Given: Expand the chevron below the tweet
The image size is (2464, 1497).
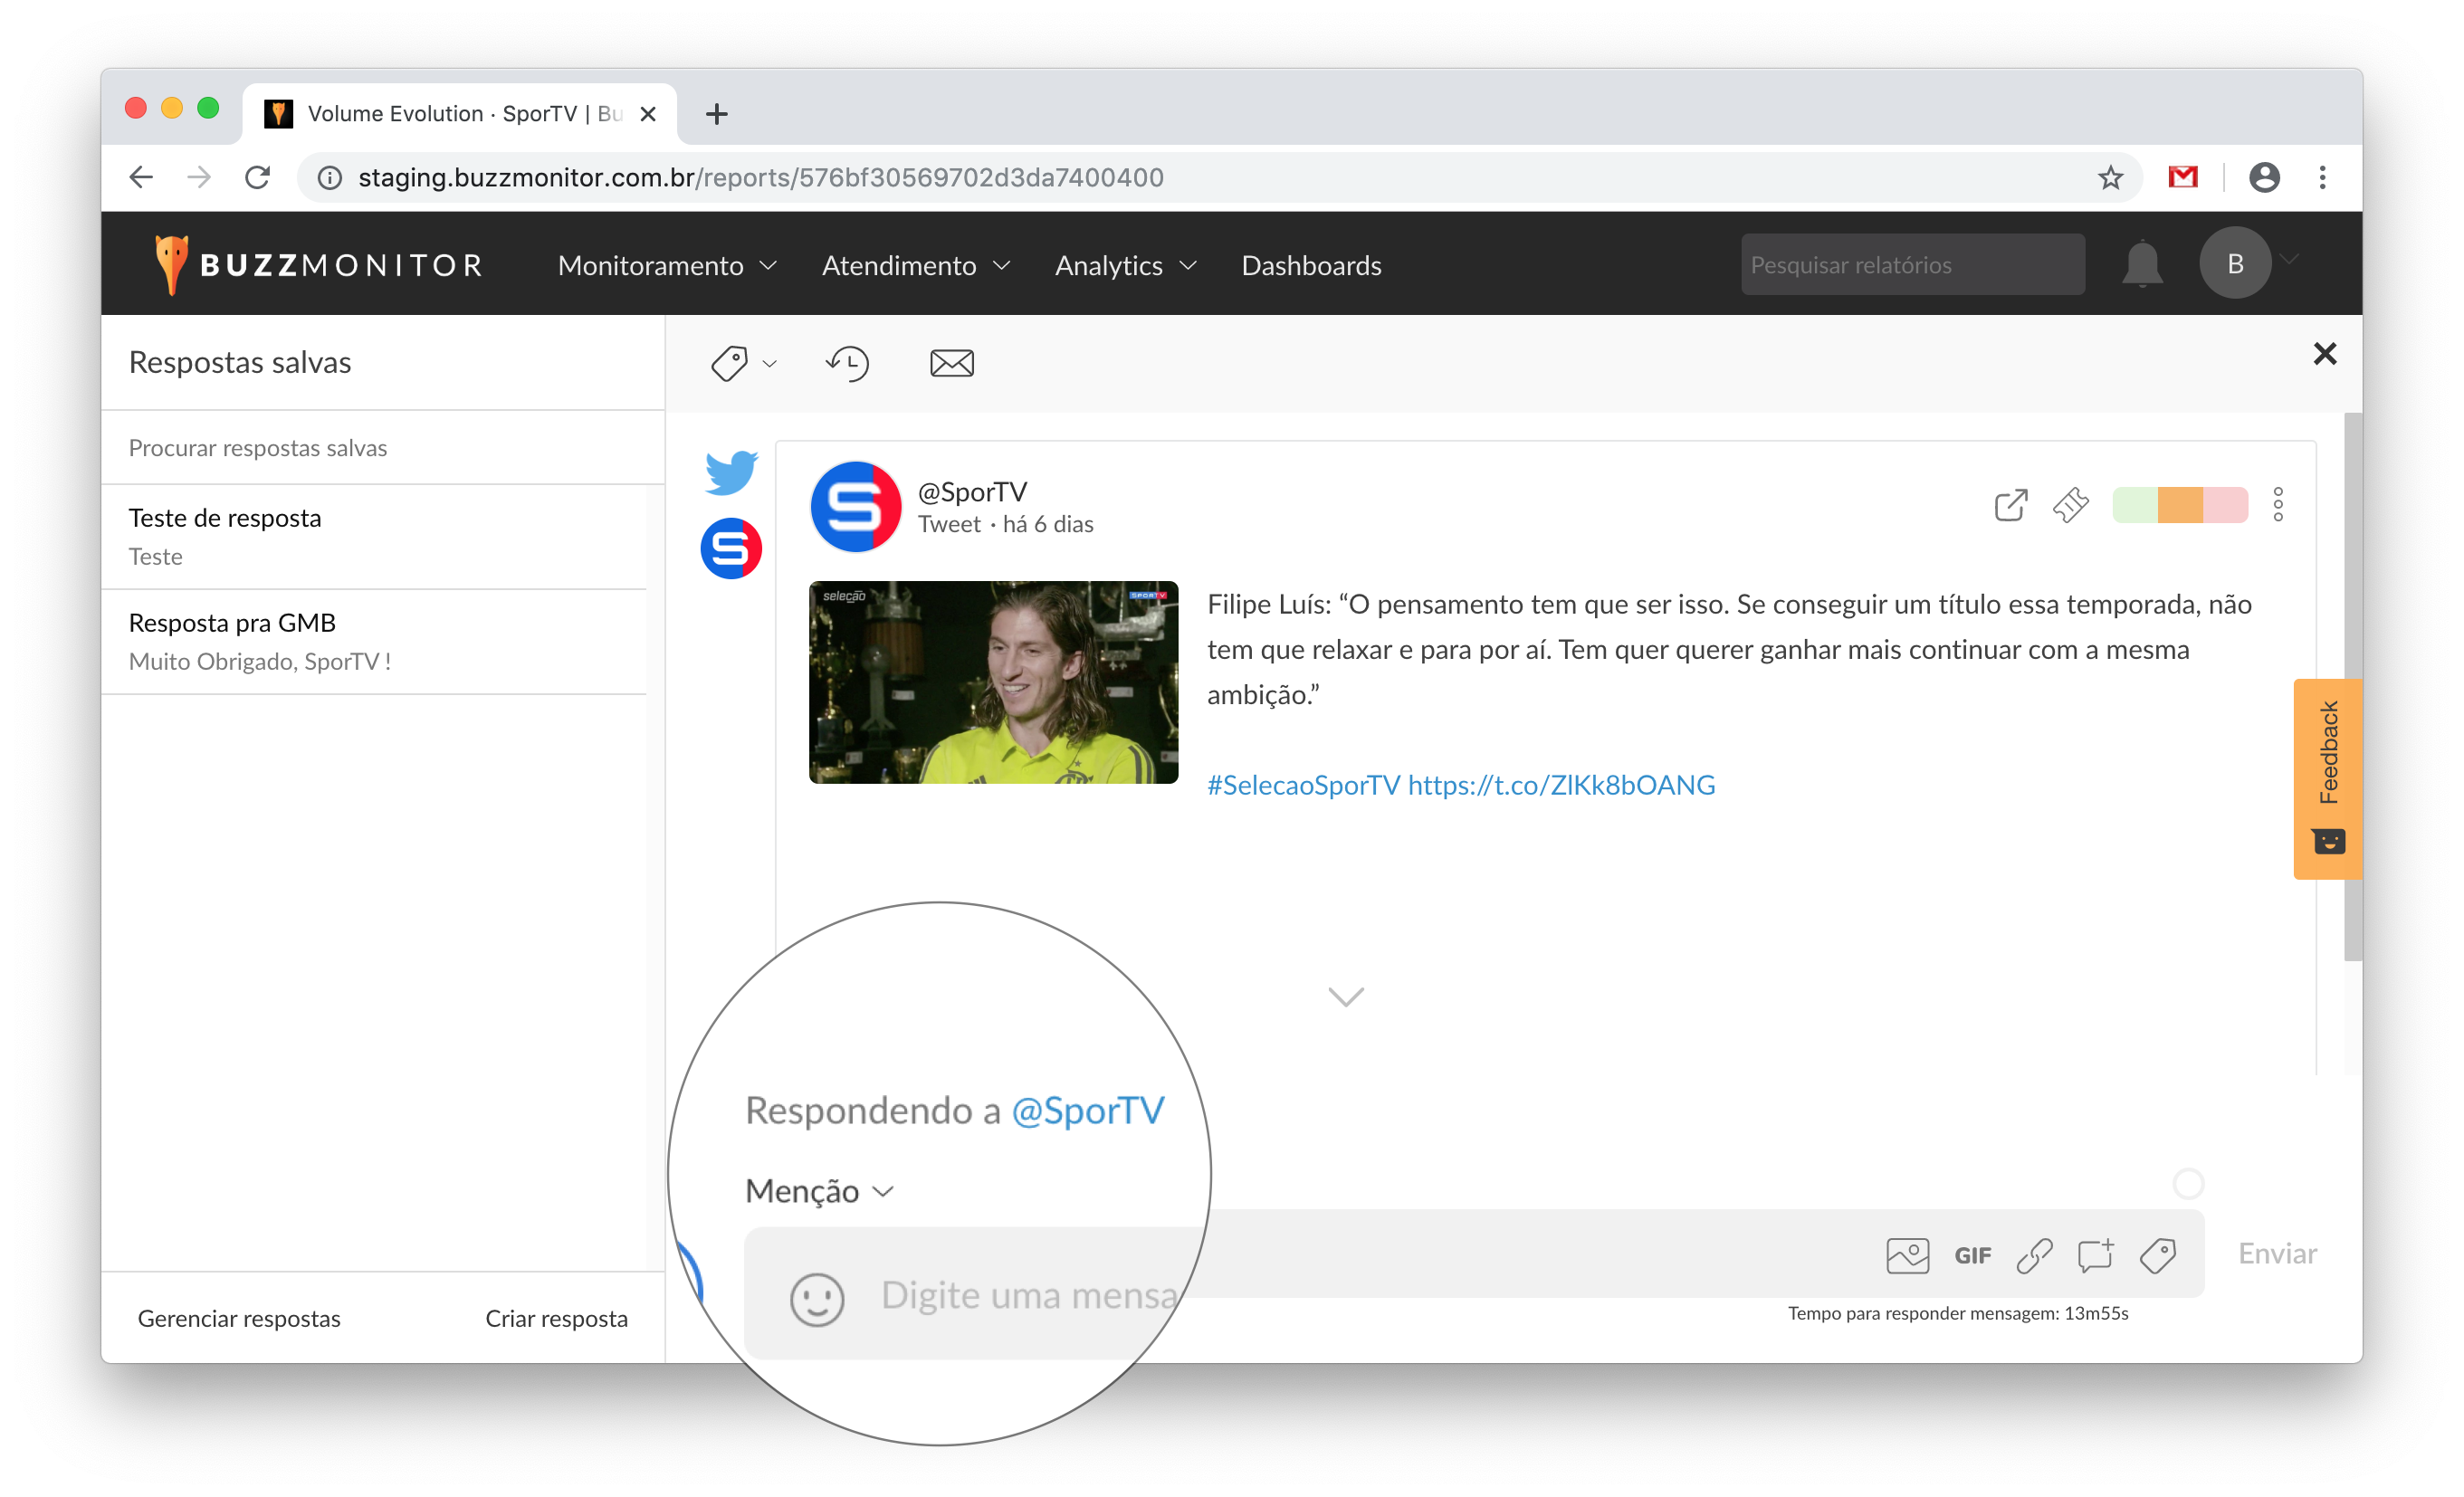Looking at the screenshot, I should click(1346, 996).
